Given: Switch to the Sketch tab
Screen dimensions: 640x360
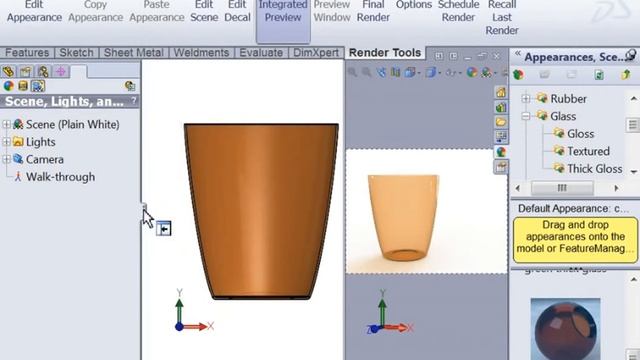Looking at the screenshot, I should (x=76, y=53).
